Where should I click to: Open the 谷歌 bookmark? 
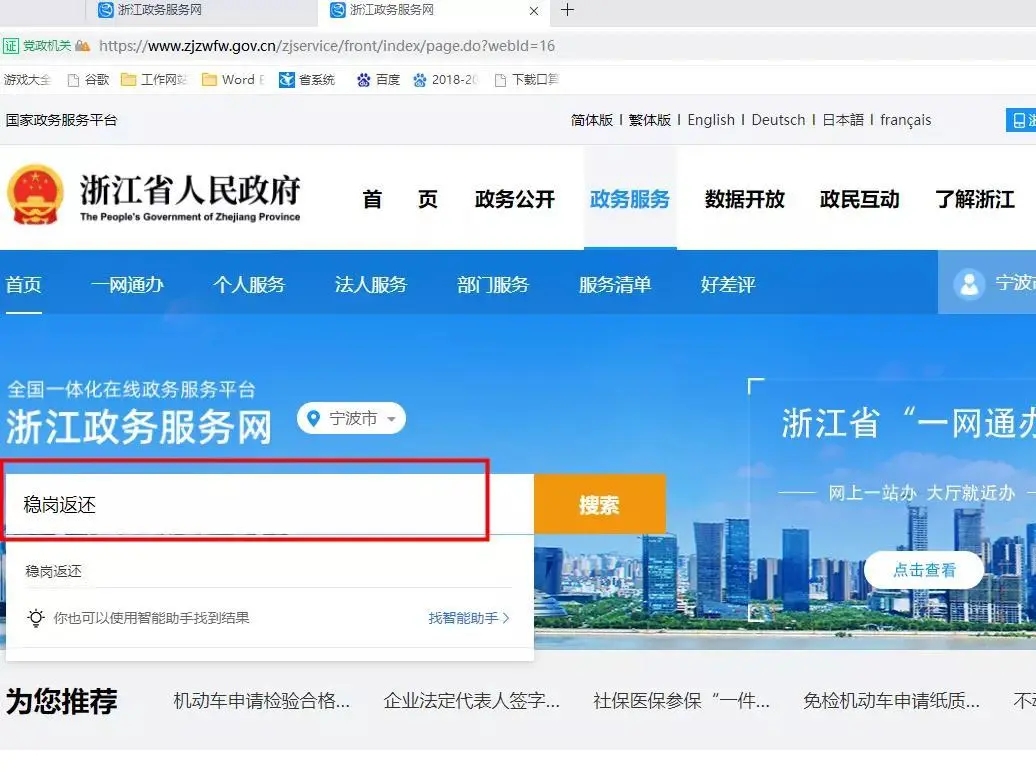[x=89, y=80]
